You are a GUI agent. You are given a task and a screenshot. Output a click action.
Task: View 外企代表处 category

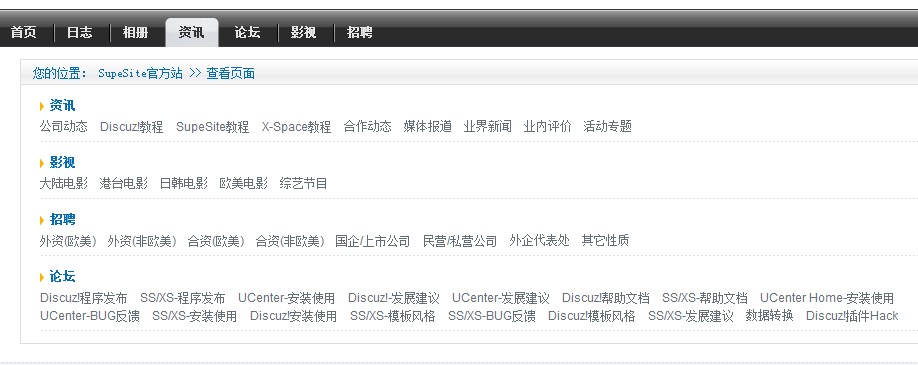coord(539,240)
